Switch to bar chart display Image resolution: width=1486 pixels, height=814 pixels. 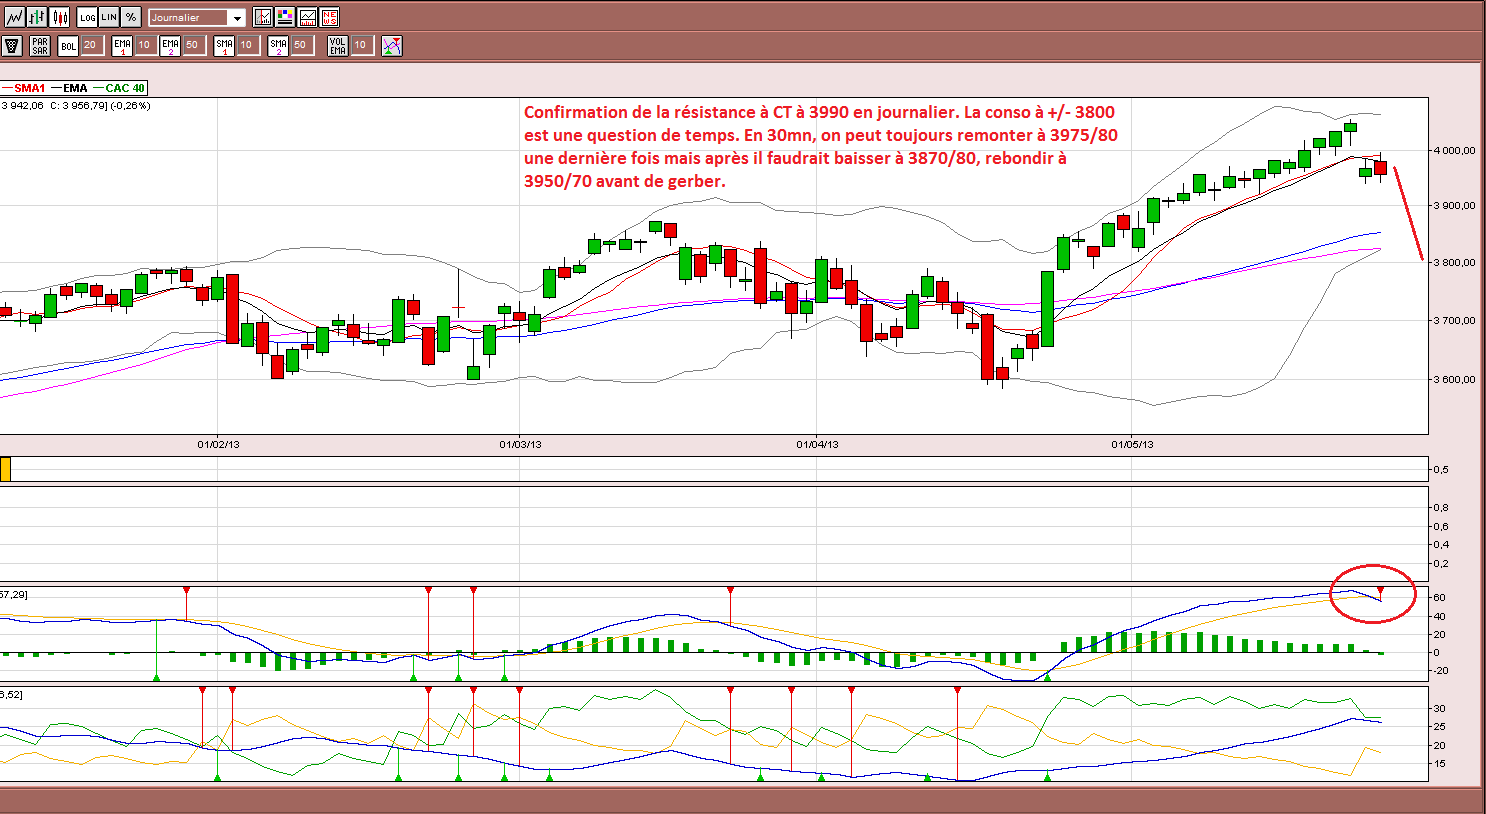pos(37,17)
